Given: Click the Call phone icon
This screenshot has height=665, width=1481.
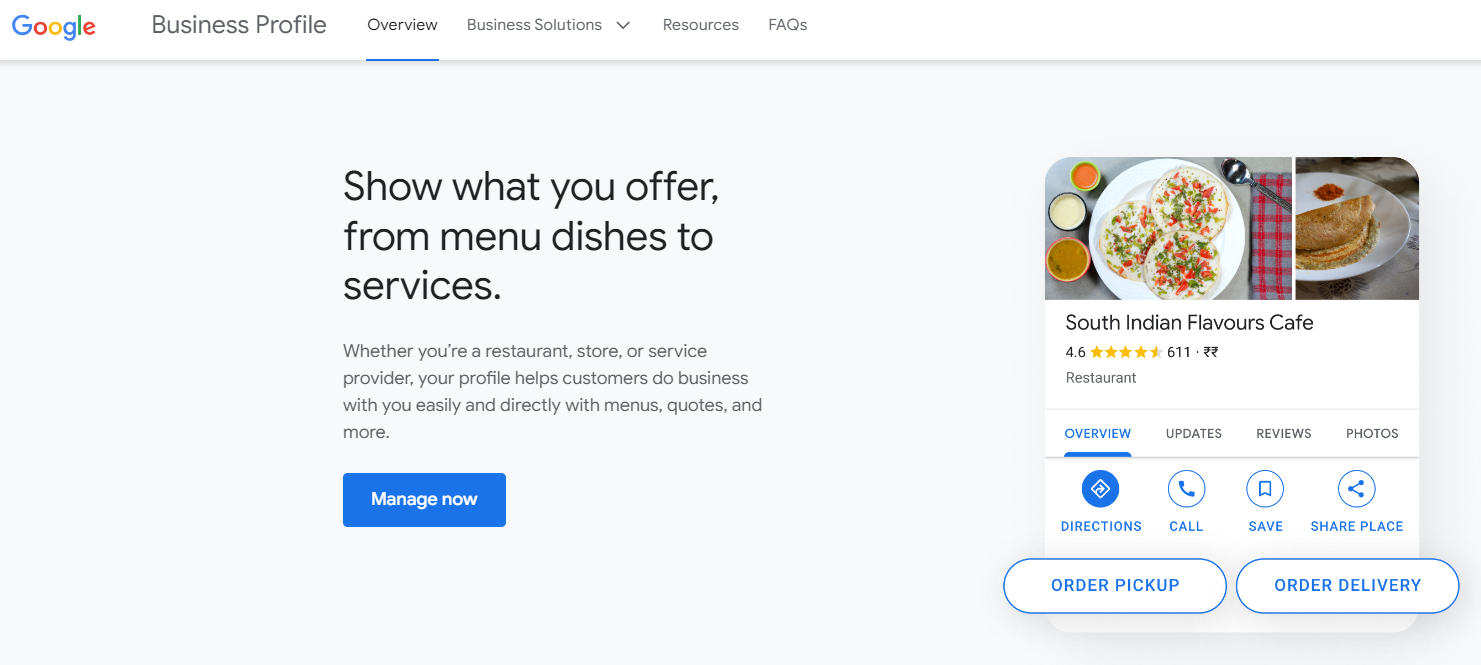Looking at the screenshot, I should pos(1186,488).
